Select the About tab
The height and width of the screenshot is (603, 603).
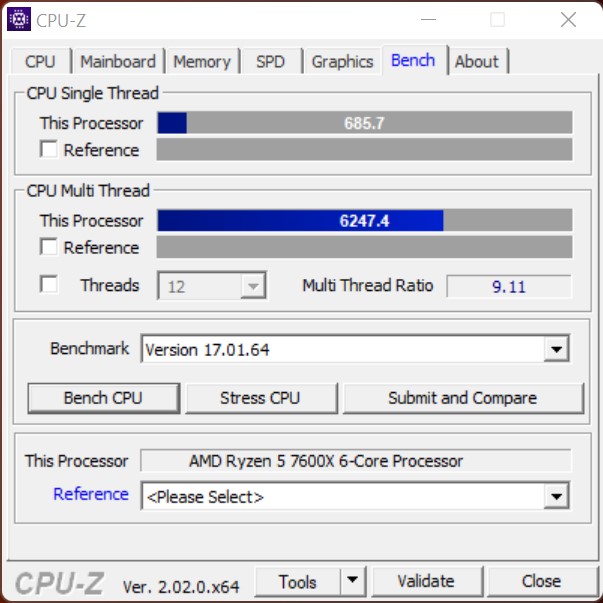tap(477, 62)
